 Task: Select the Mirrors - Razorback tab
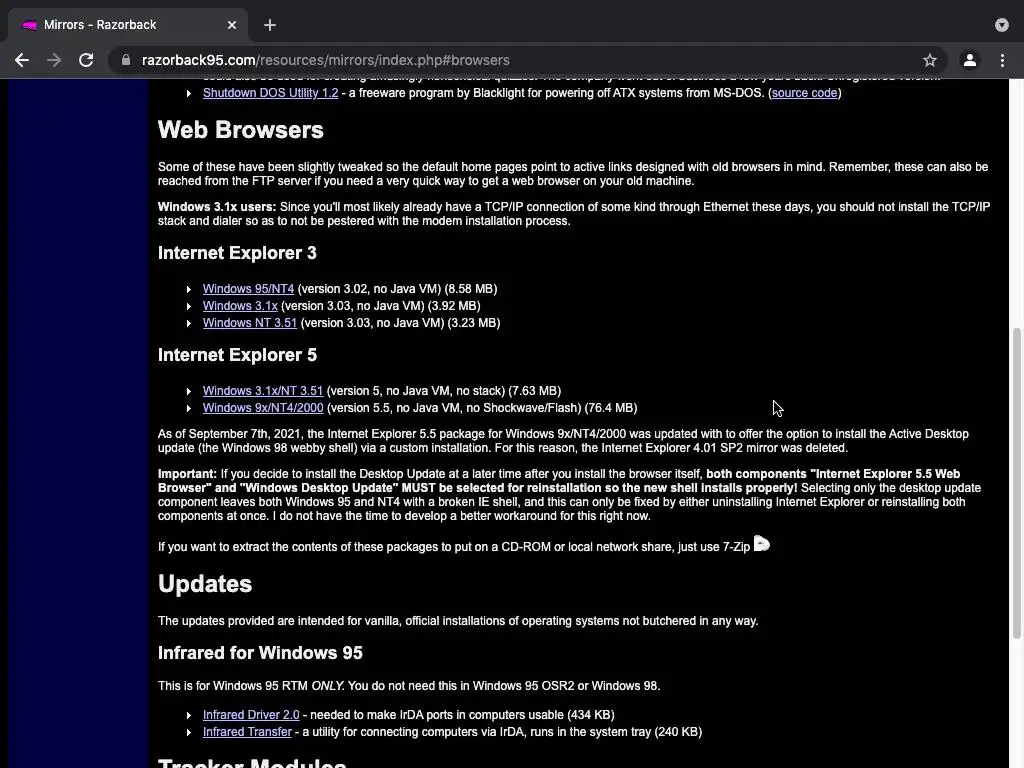pos(127,25)
